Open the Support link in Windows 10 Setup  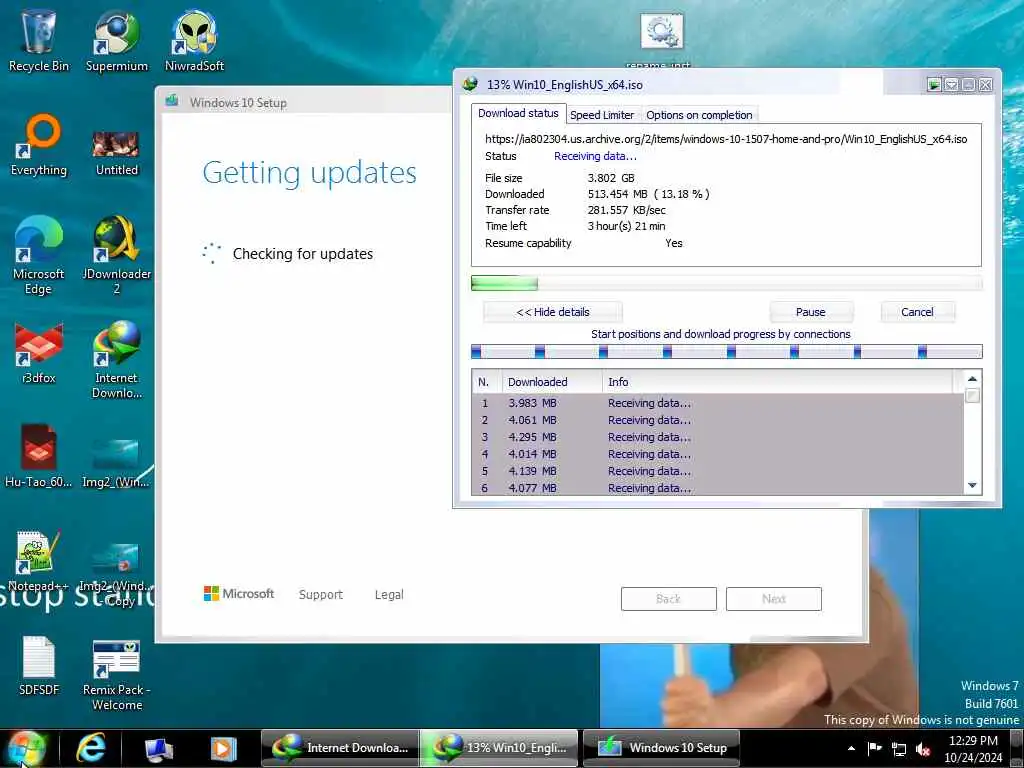(320, 594)
